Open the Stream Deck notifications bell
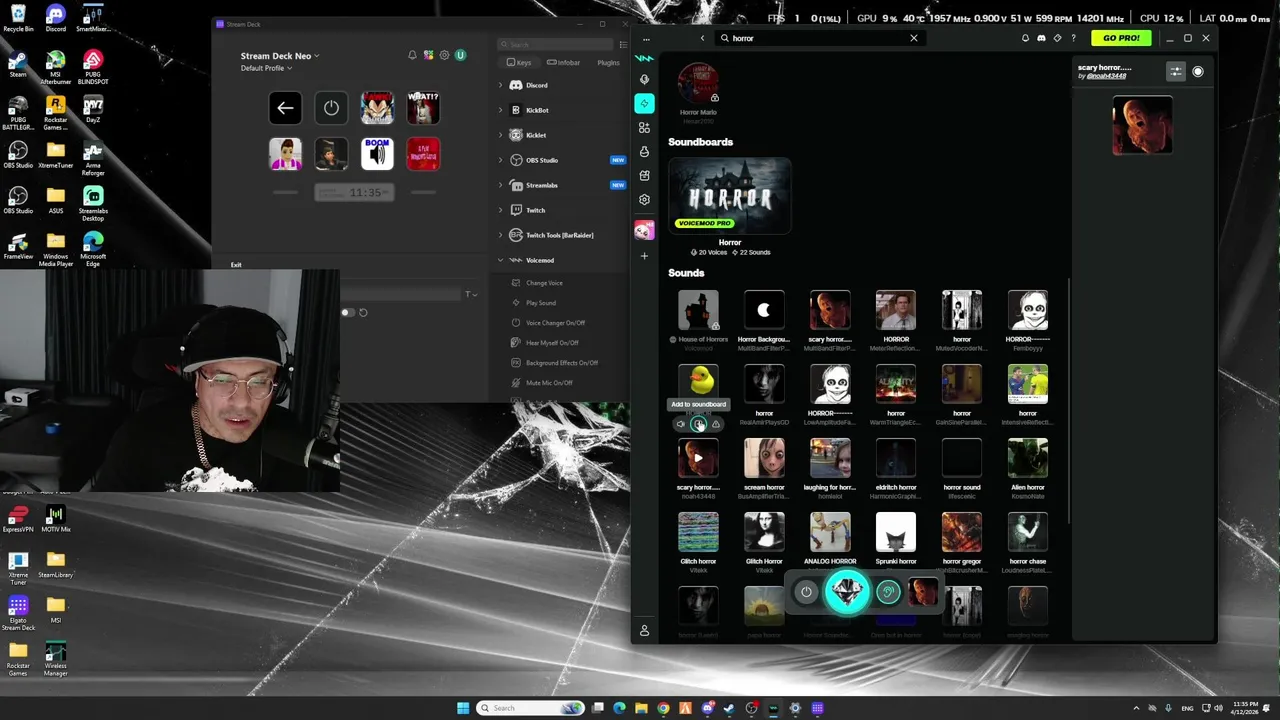1280x720 pixels. click(412, 55)
